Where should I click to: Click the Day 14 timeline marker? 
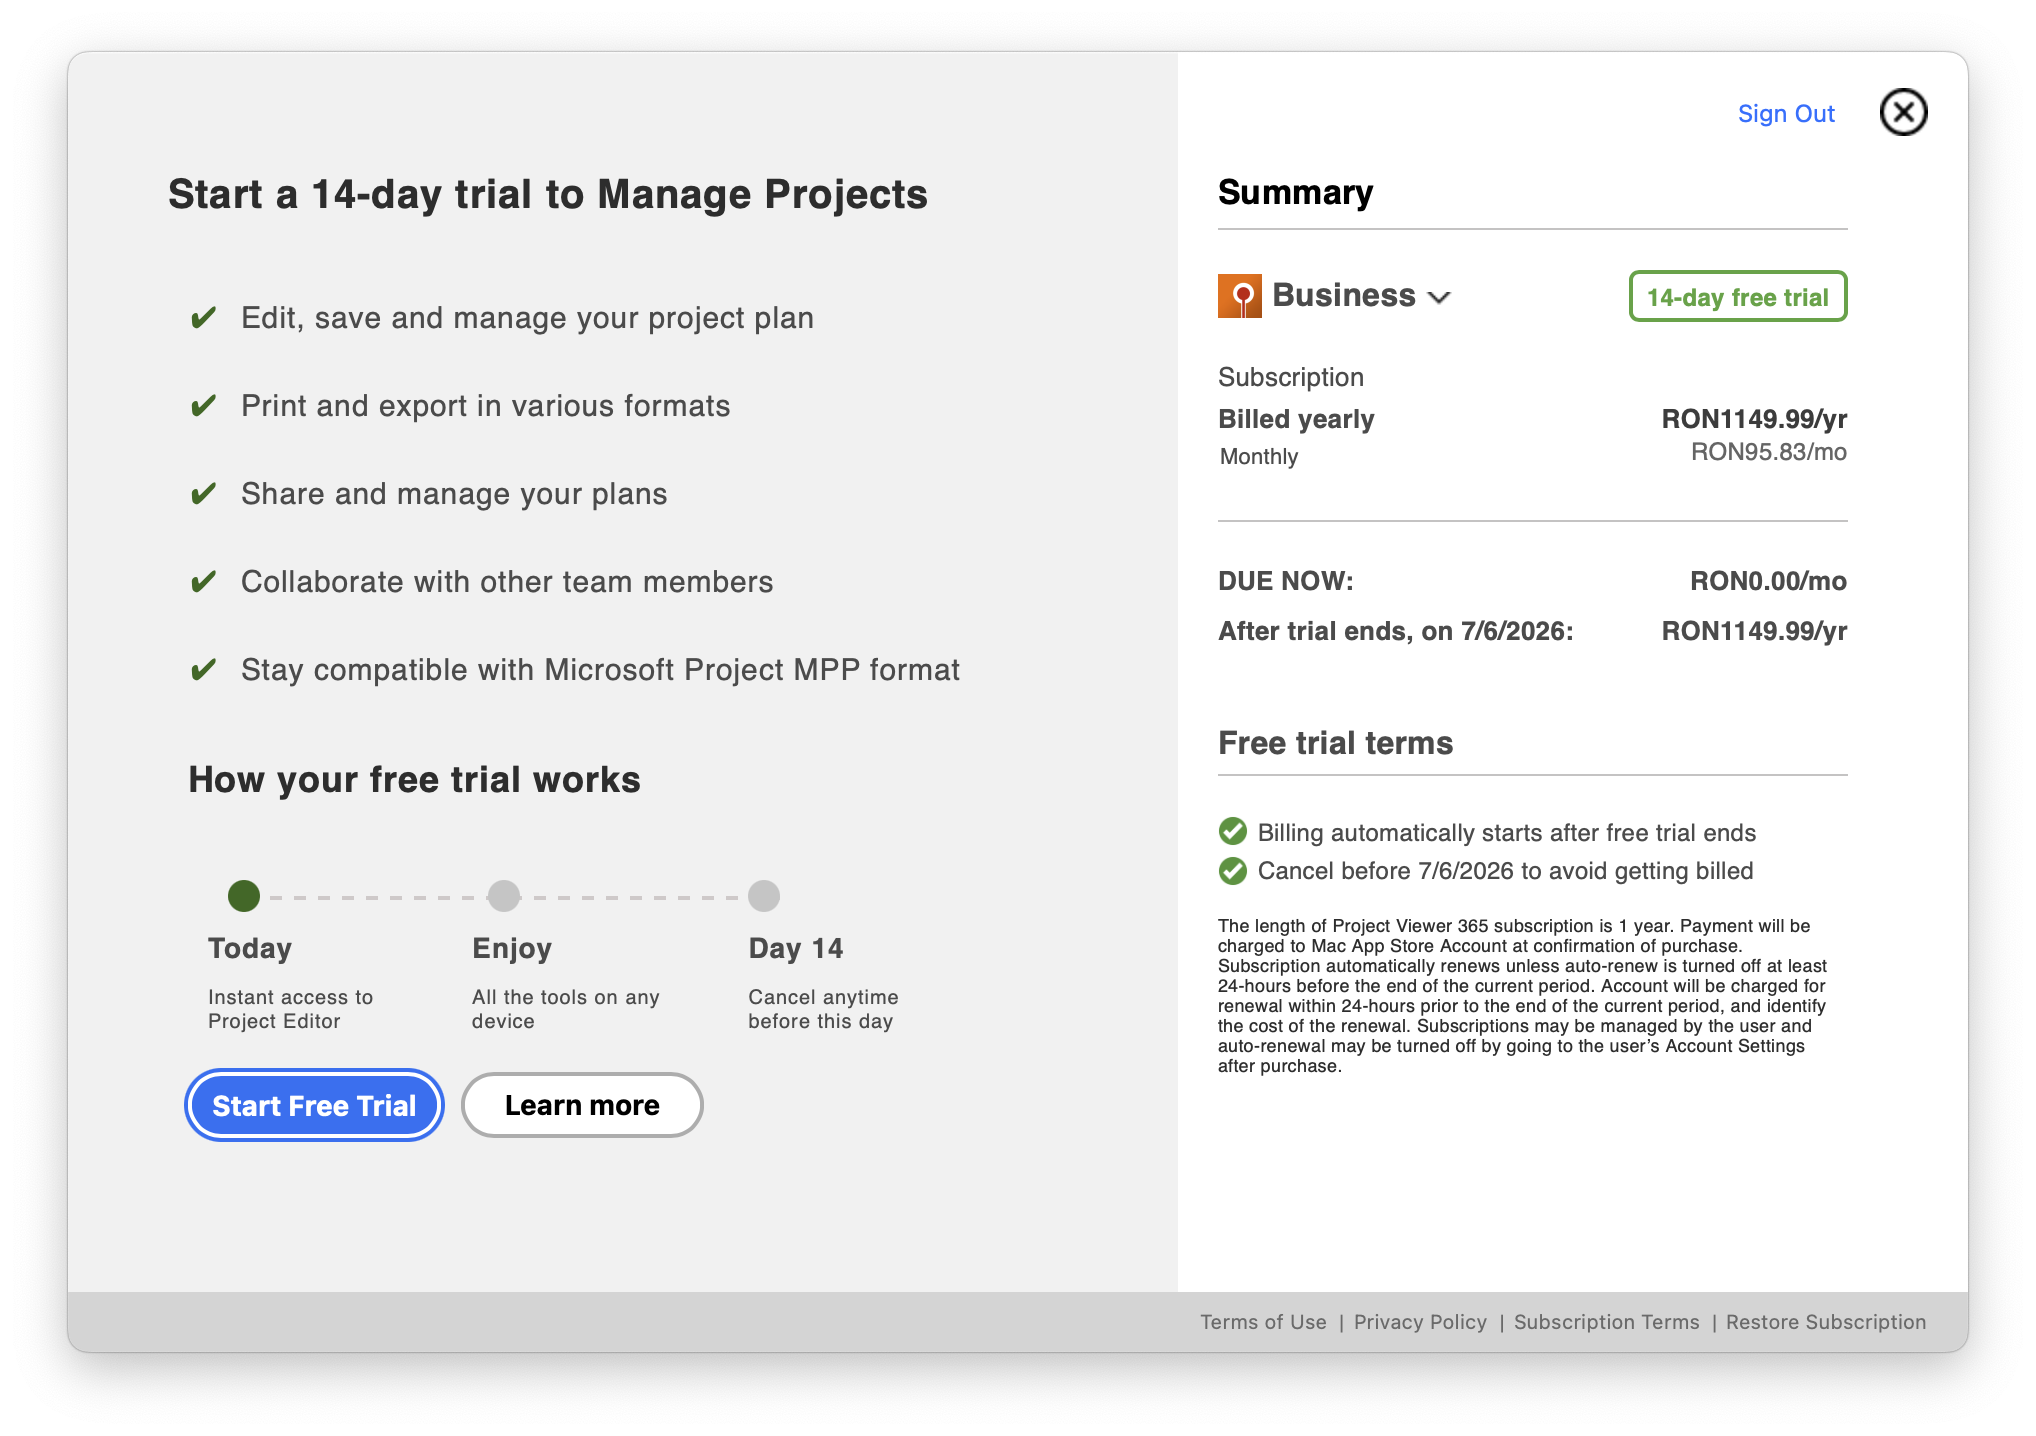pyautogui.click(x=764, y=896)
